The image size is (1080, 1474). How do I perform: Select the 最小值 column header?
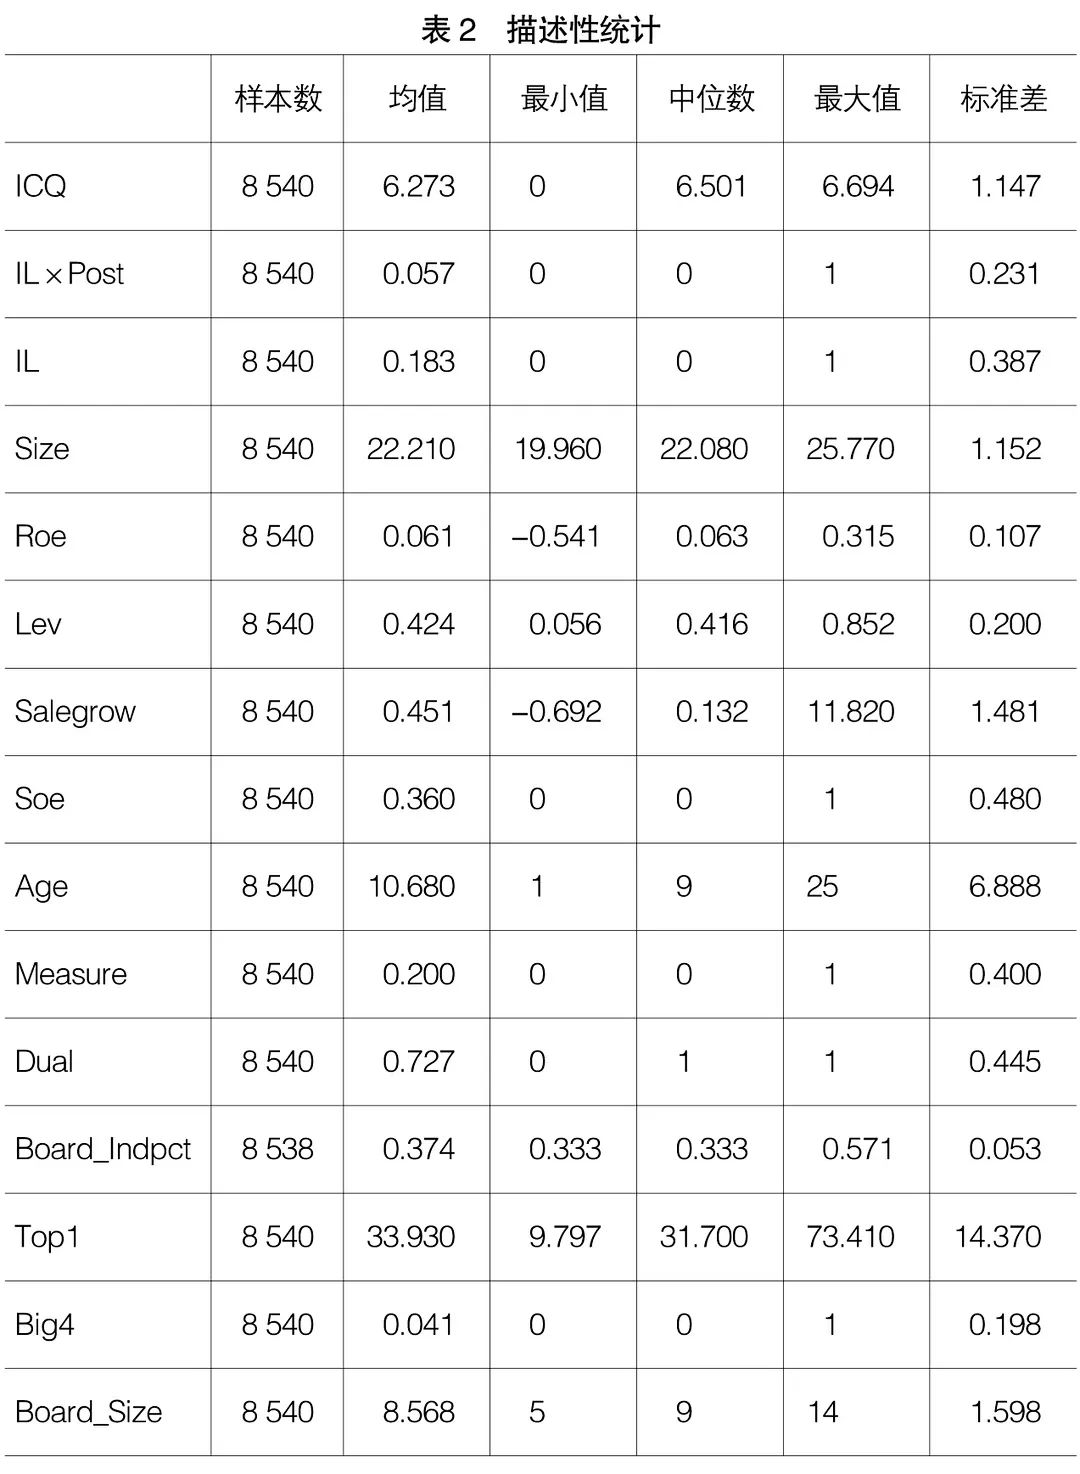coord(564,99)
